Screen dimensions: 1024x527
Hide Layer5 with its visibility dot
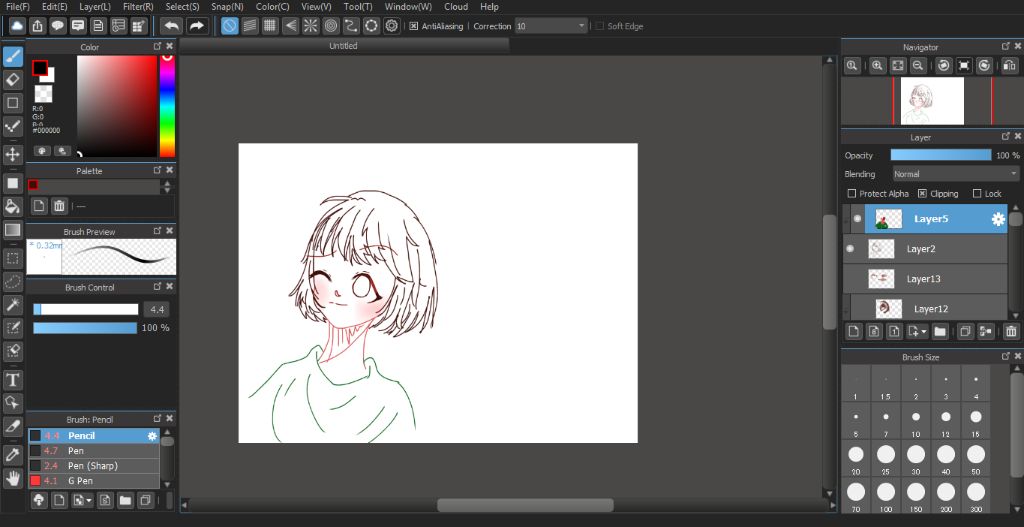pyautogui.click(x=857, y=219)
